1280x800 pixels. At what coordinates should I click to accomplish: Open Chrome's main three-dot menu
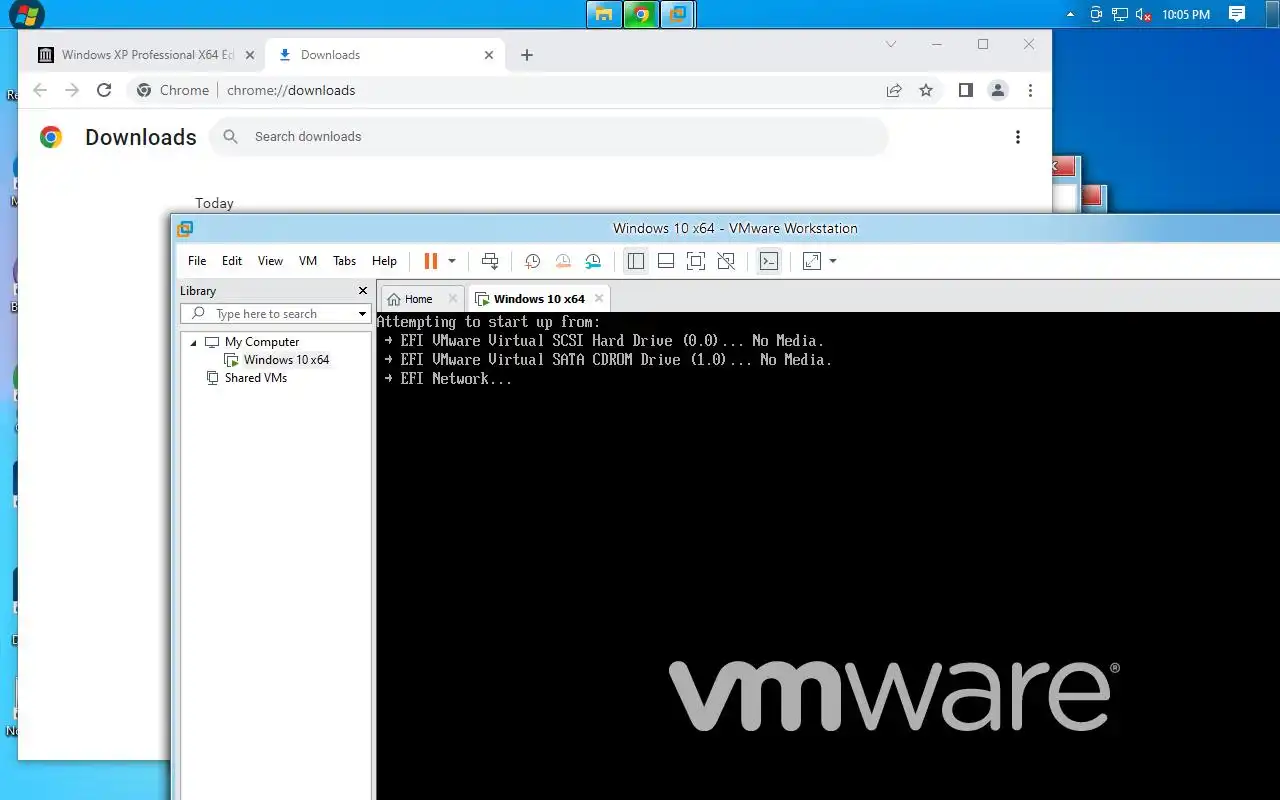1030,90
